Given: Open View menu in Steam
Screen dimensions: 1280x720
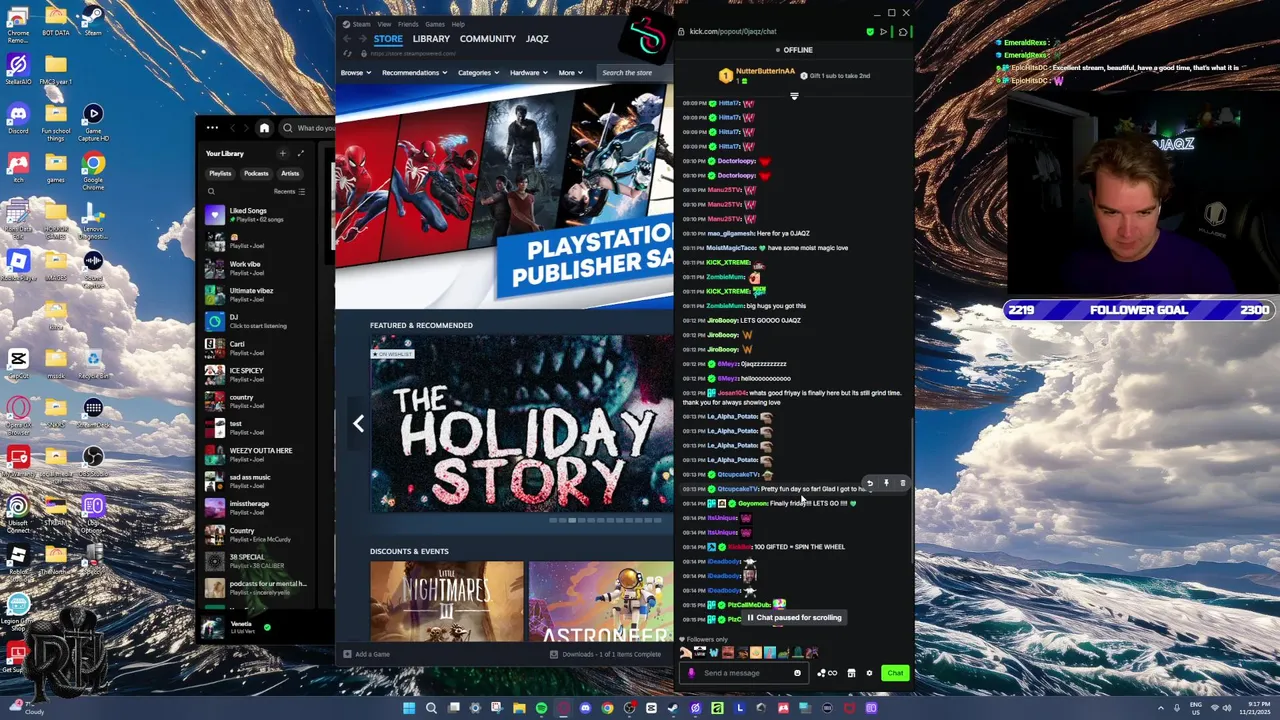Looking at the screenshot, I should (x=384, y=24).
